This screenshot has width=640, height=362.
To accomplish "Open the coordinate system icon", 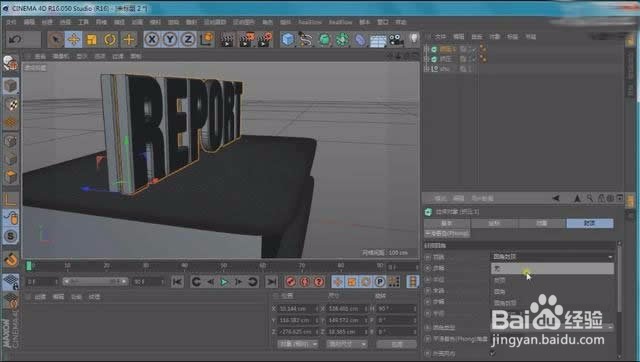I will point(207,39).
